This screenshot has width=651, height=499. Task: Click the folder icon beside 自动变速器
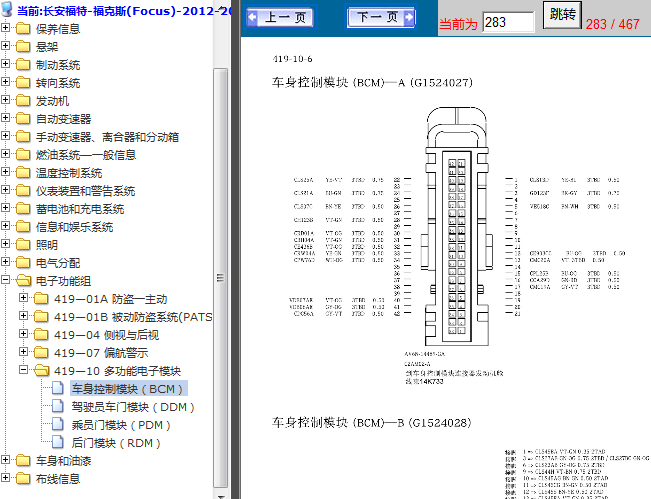point(23,119)
